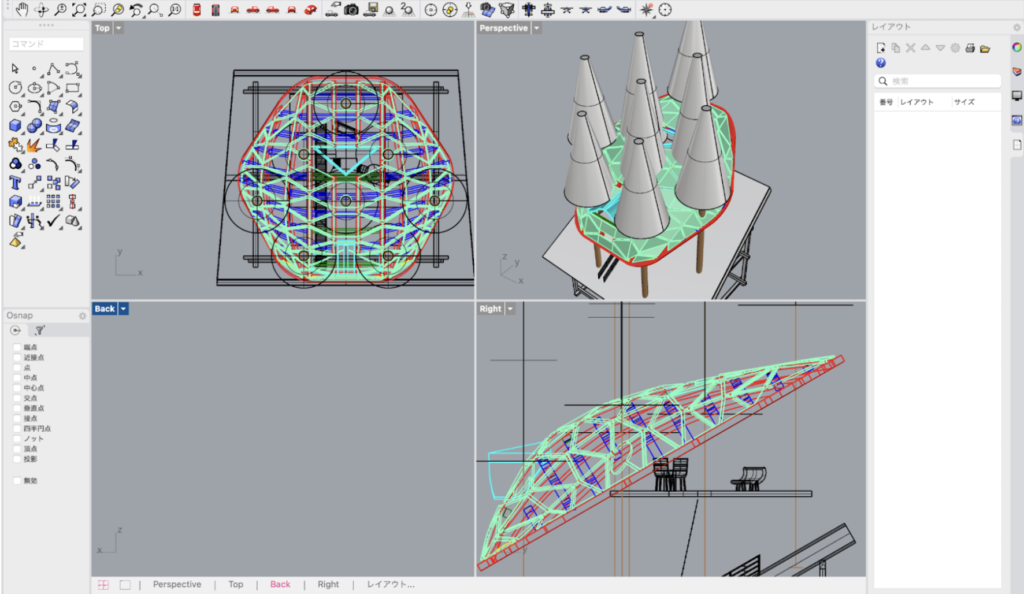Click the レイアウト... button in bottom bar

(390, 584)
